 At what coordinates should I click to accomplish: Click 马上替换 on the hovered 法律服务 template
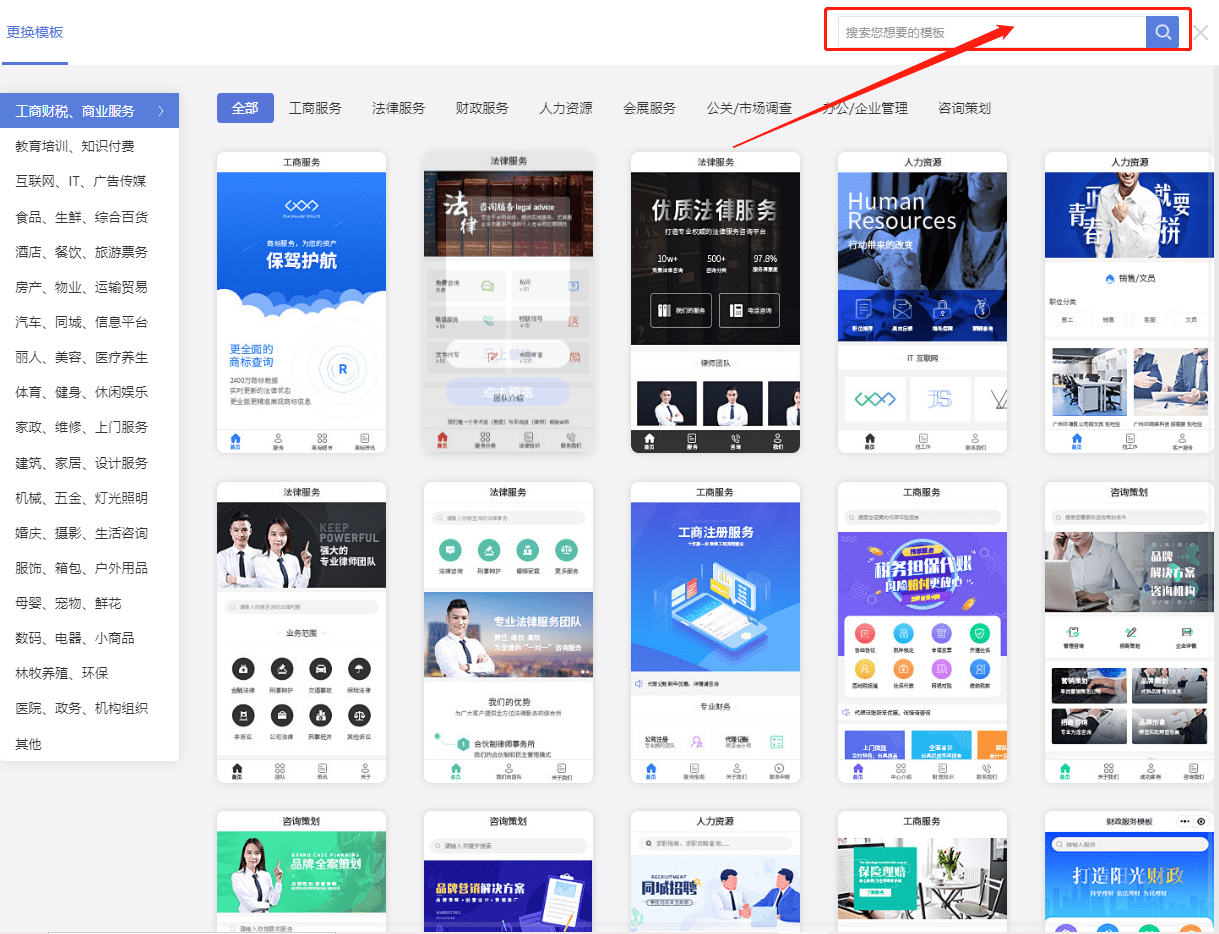pyautogui.click(x=508, y=353)
